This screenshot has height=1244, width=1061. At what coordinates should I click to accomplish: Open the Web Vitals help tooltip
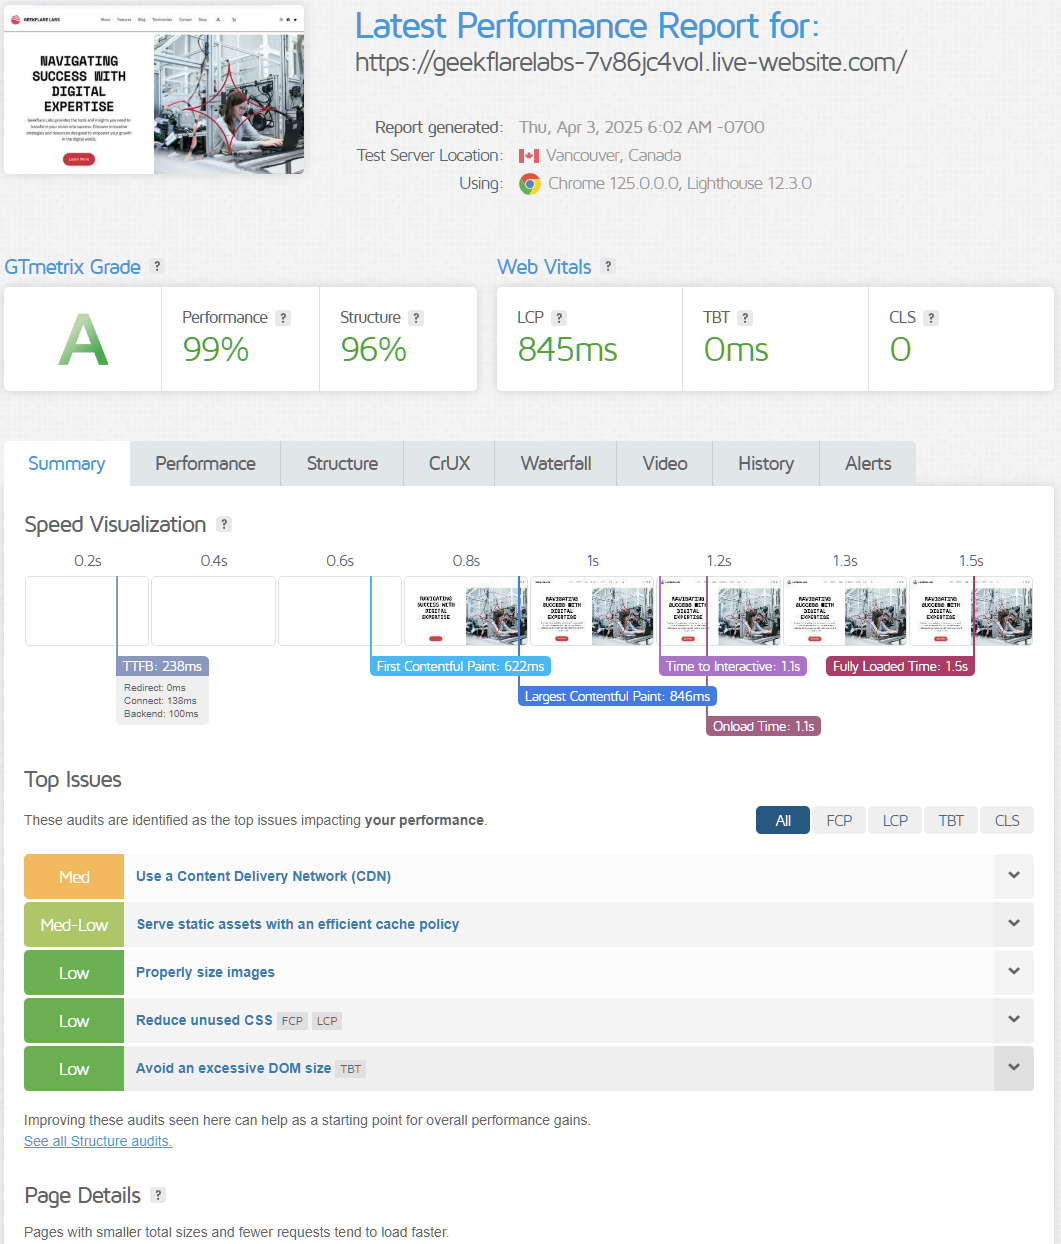click(x=608, y=266)
